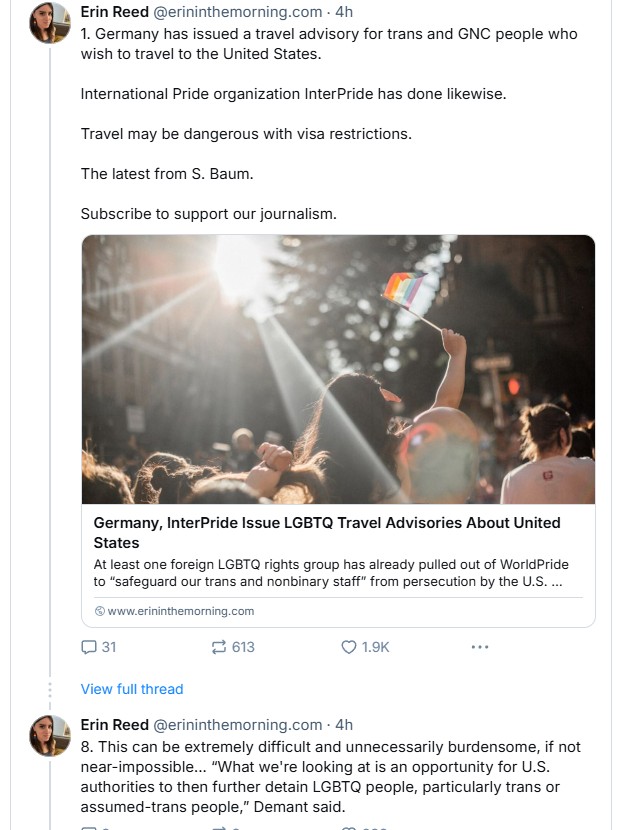
Task: Open the 4h timestamp of the second post
Action: 344,725
